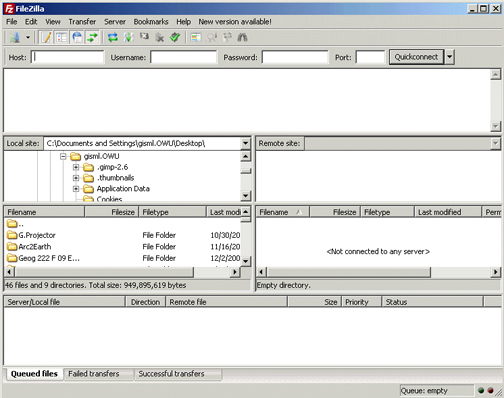Toggle the remote directory tree view
The width and height of the screenshot is (504, 398).
[77, 37]
